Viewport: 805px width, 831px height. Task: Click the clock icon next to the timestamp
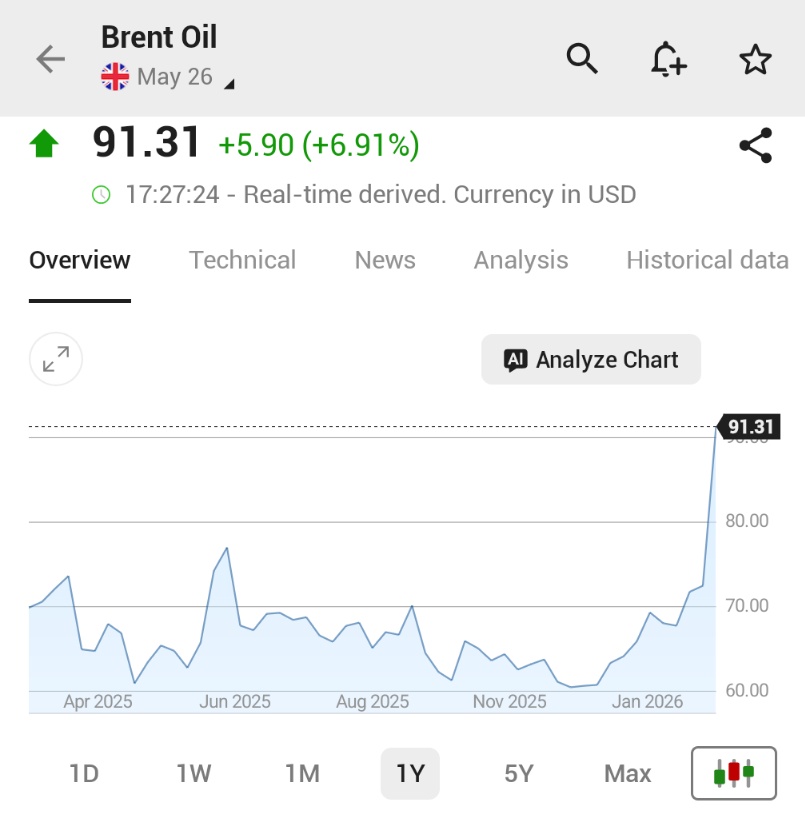(x=99, y=194)
